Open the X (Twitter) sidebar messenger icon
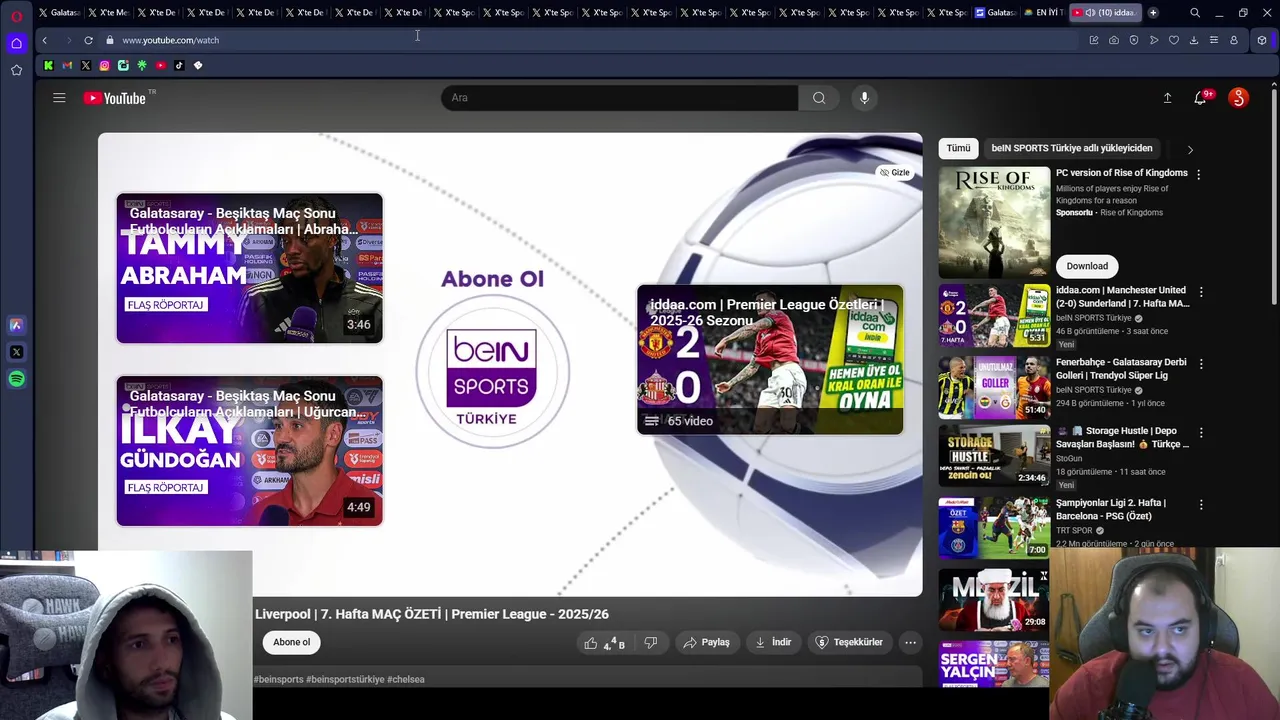This screenshot has width=1280, height=720. [16, 352]
